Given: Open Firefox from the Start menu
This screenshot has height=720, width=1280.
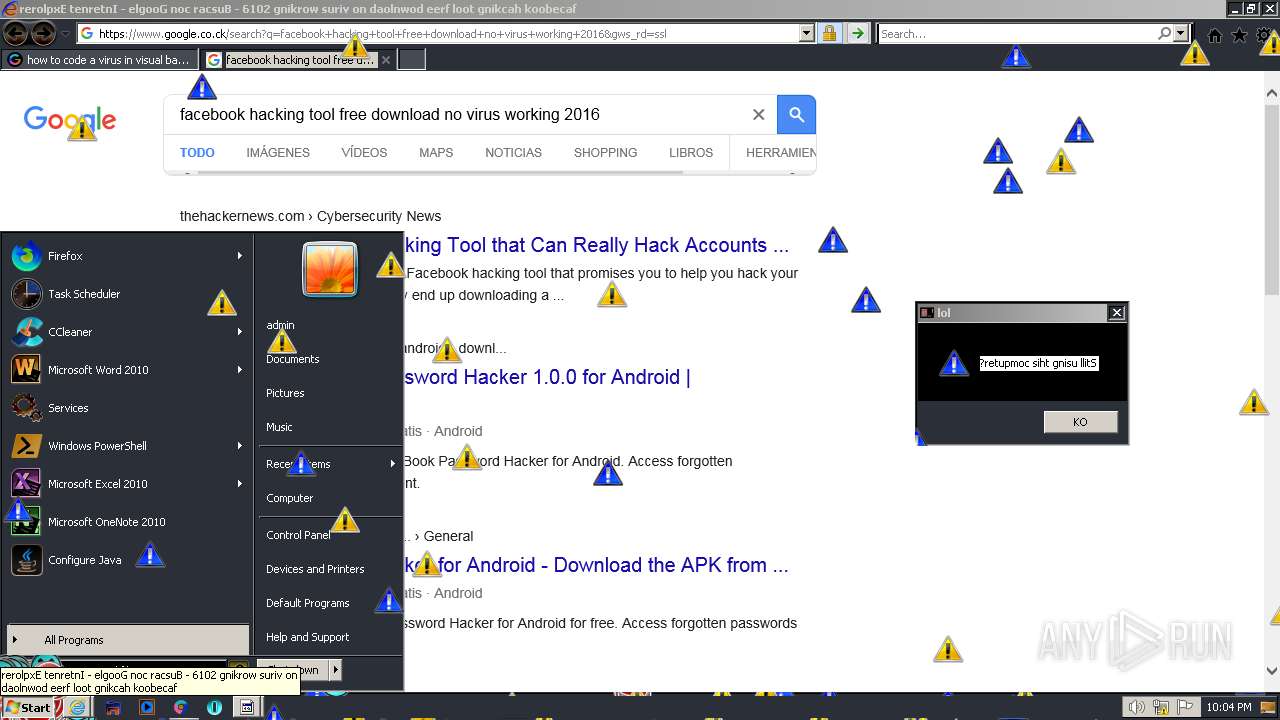Looking at the screenshot, I should (x=126, y=256).
